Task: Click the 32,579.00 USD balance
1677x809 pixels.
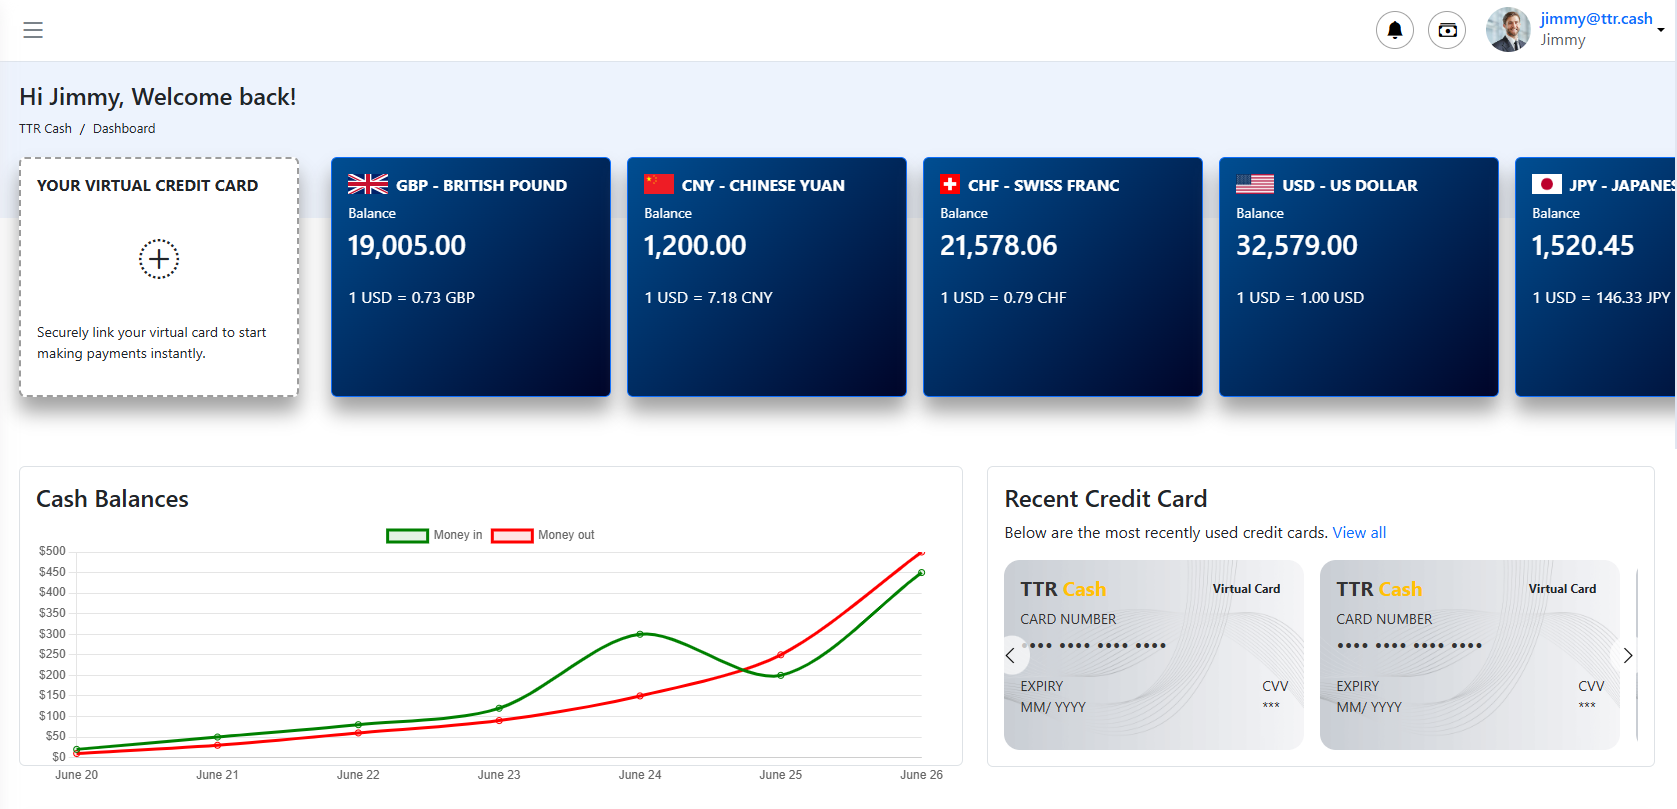Action: (1297, 245)
